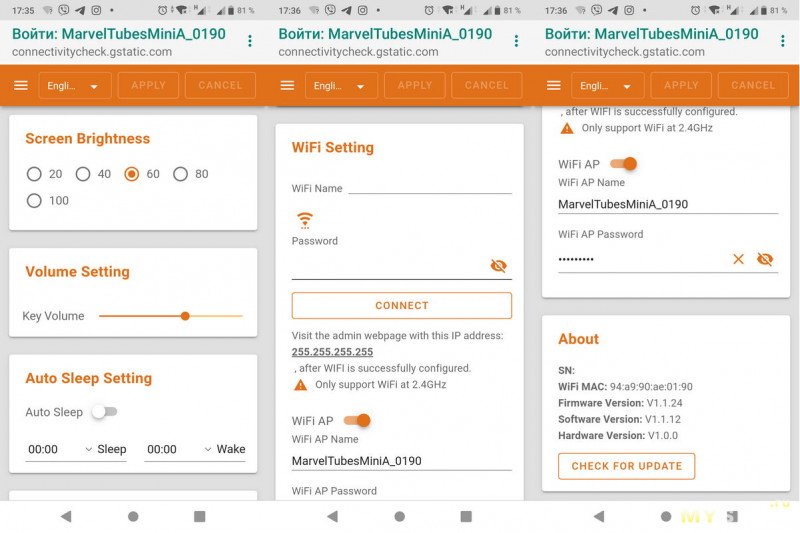Enable the Auto Sleep switch
The height and width of the screenshot is (533, 800).
coord(104,412)
